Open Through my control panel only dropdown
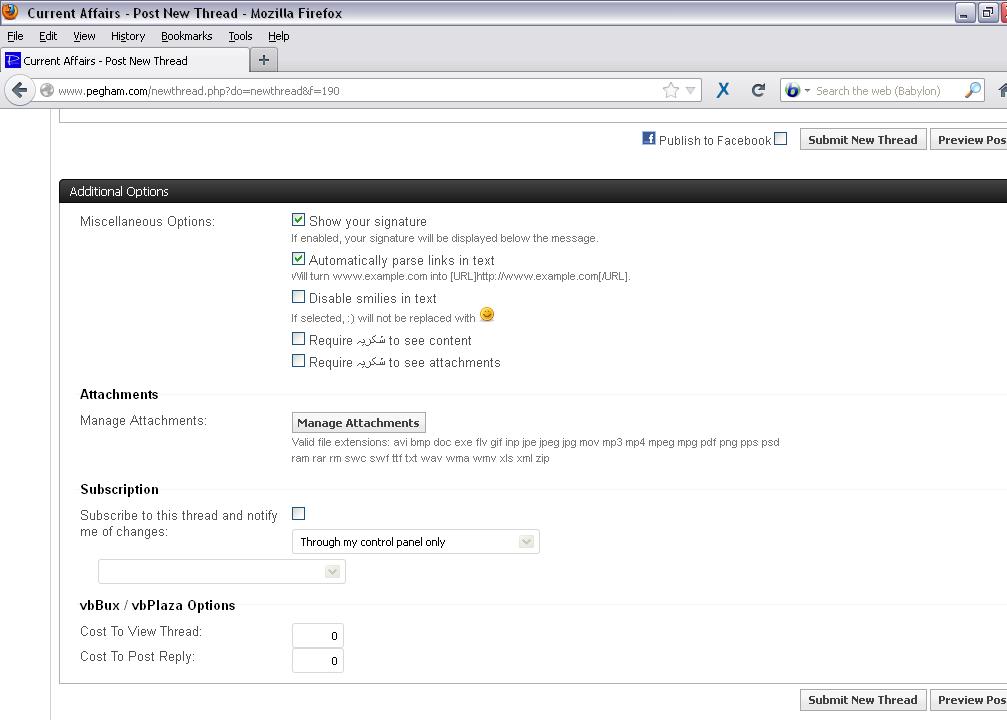Viewport: 1007px width, 720px height. tap(415, 542)
